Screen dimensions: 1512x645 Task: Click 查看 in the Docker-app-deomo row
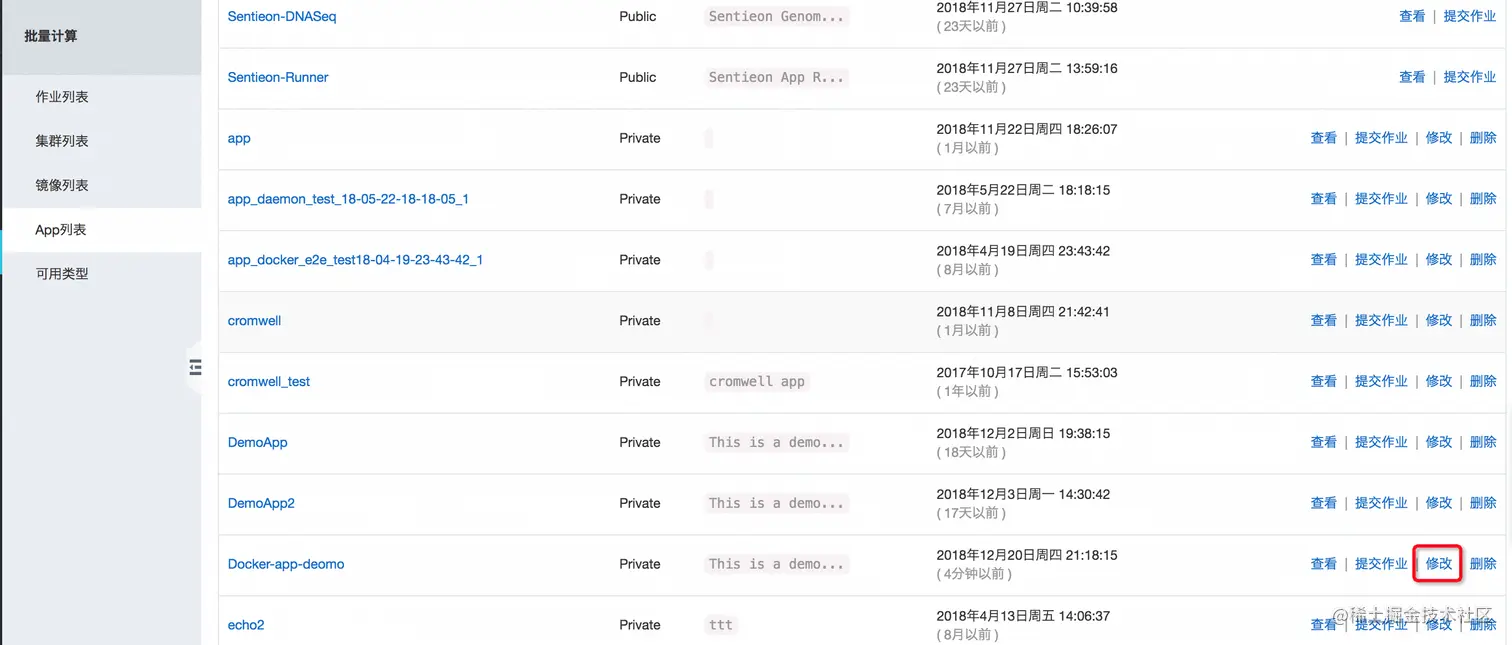(x=1324, y=564)
